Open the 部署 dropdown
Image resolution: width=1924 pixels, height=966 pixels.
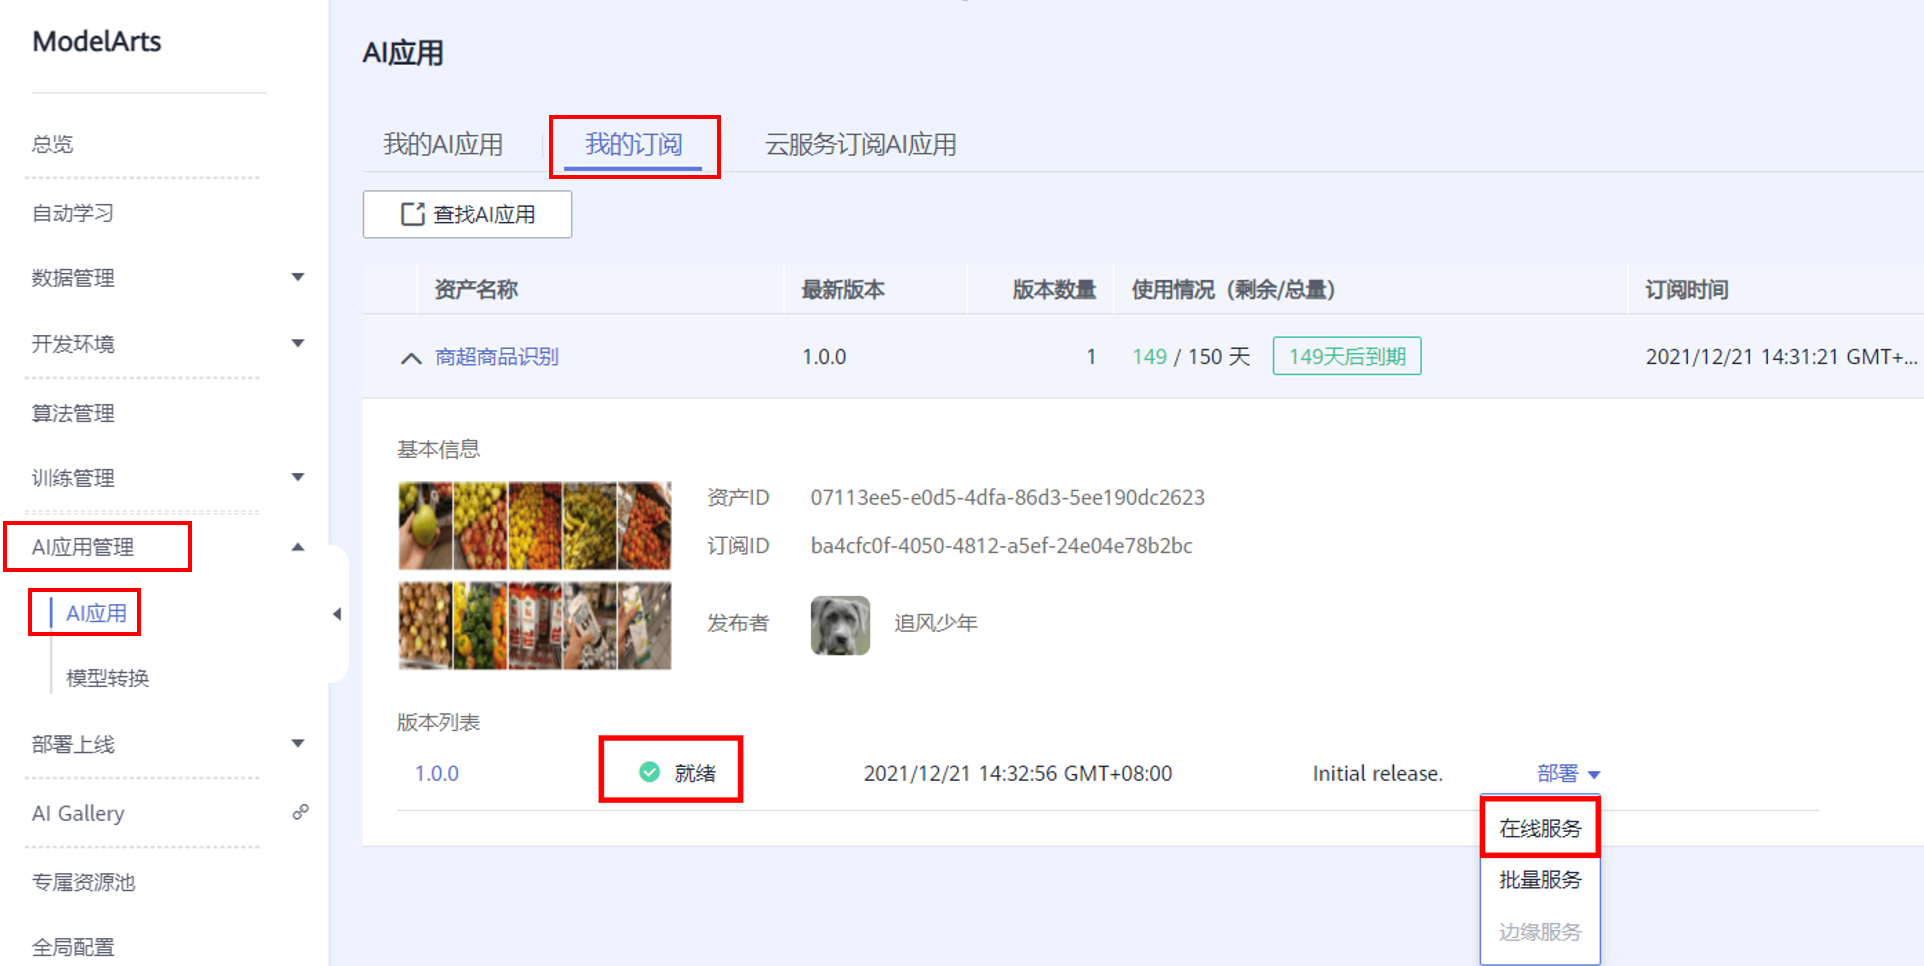pos(1568,773)
